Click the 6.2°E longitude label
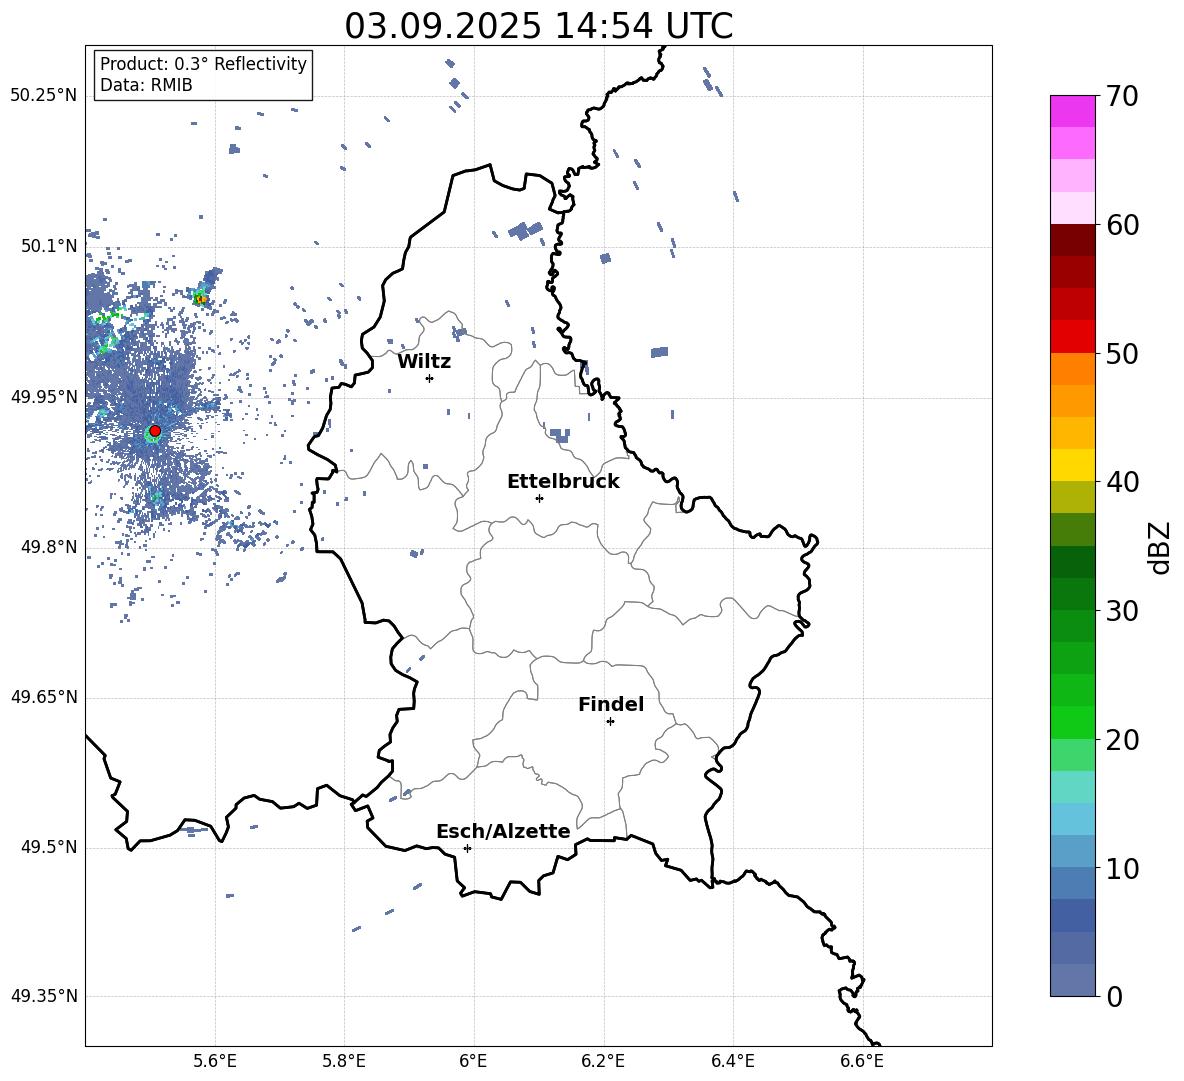This screenshot has height=1081, width=1184. pyautogui.click(x=603, y=1062)
